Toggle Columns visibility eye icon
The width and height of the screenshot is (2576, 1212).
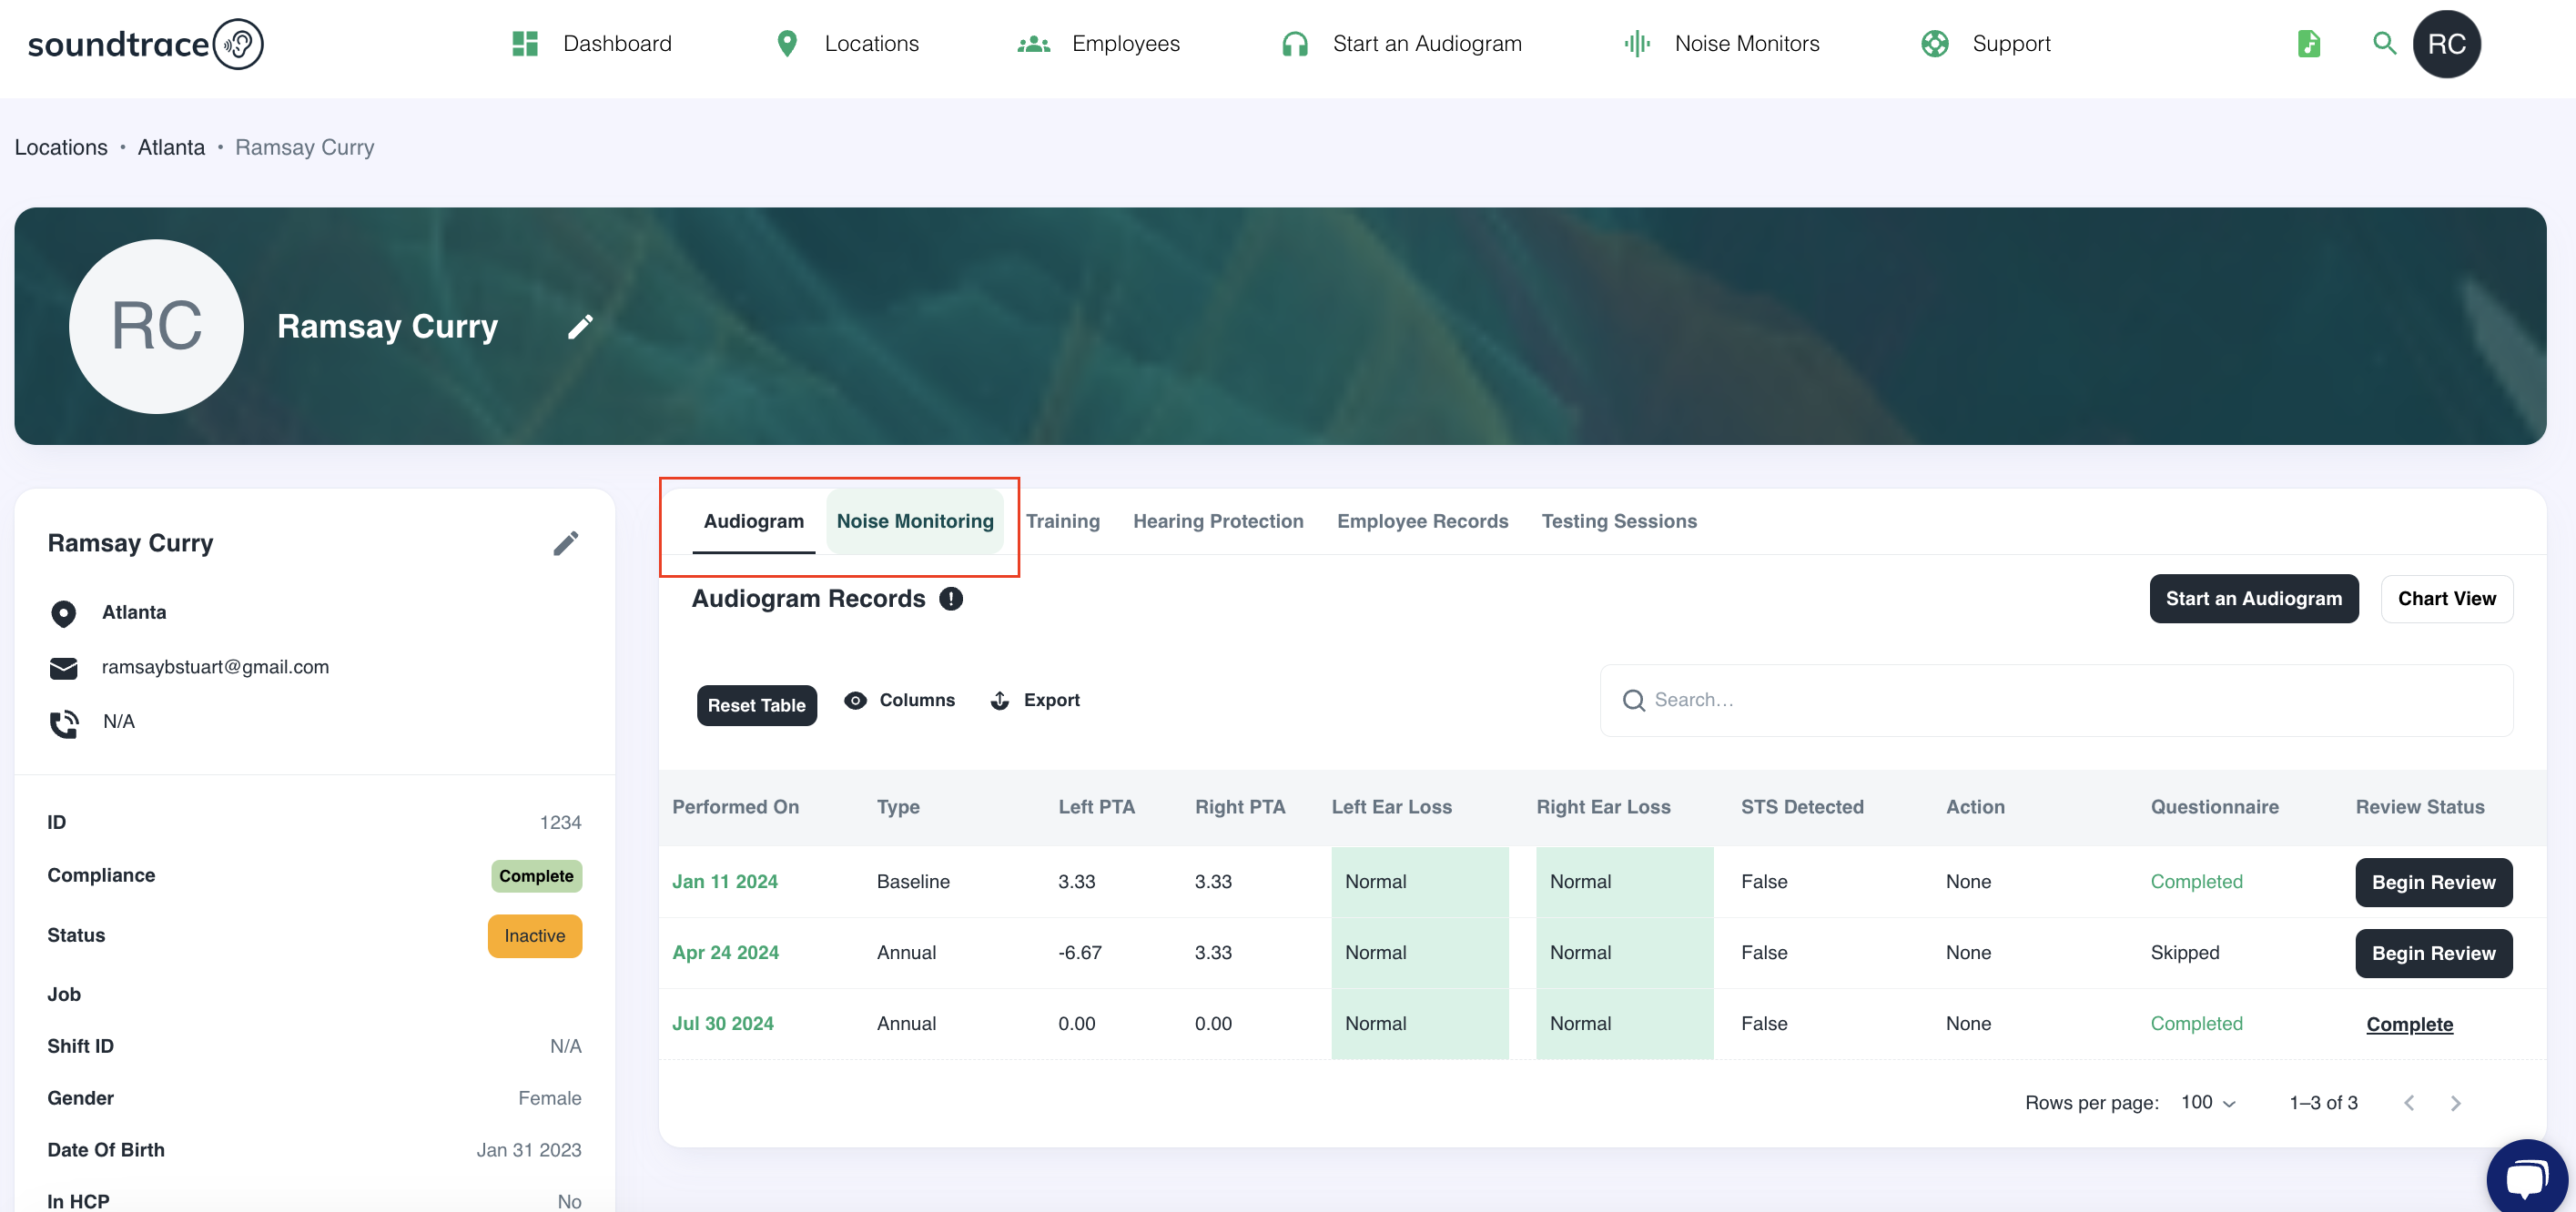click(x=855, y=700)
